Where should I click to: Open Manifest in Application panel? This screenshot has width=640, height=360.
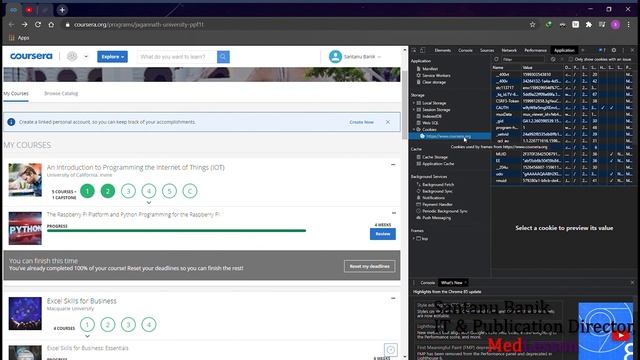tap(430, 69)
